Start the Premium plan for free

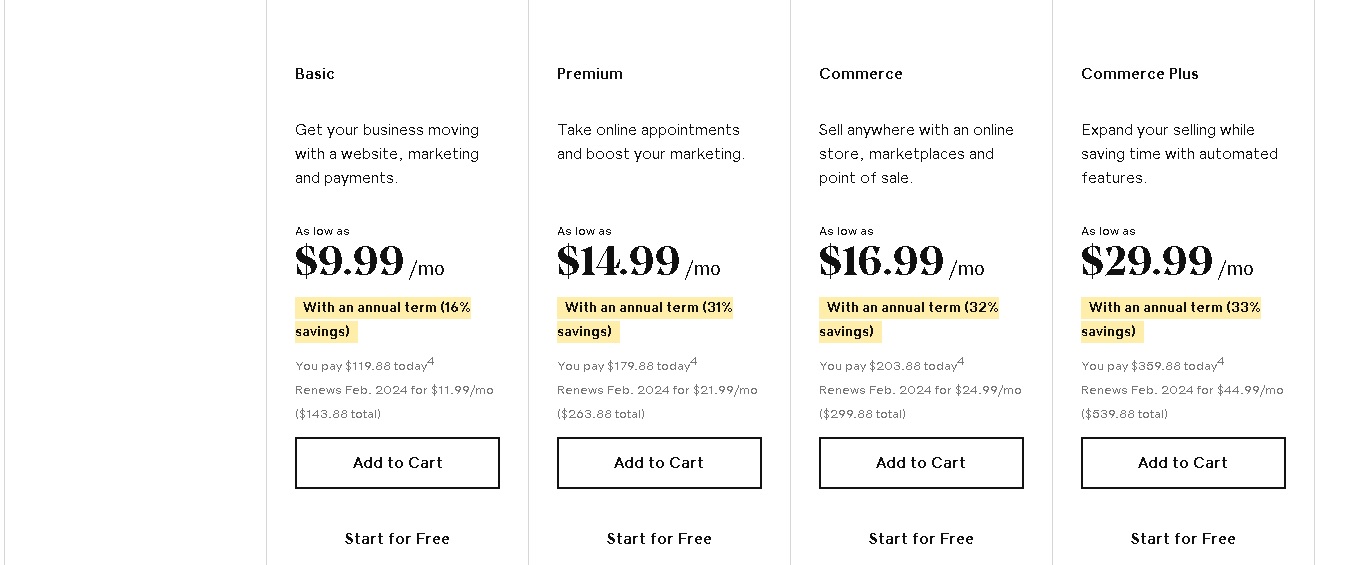[x=659, y=539]
